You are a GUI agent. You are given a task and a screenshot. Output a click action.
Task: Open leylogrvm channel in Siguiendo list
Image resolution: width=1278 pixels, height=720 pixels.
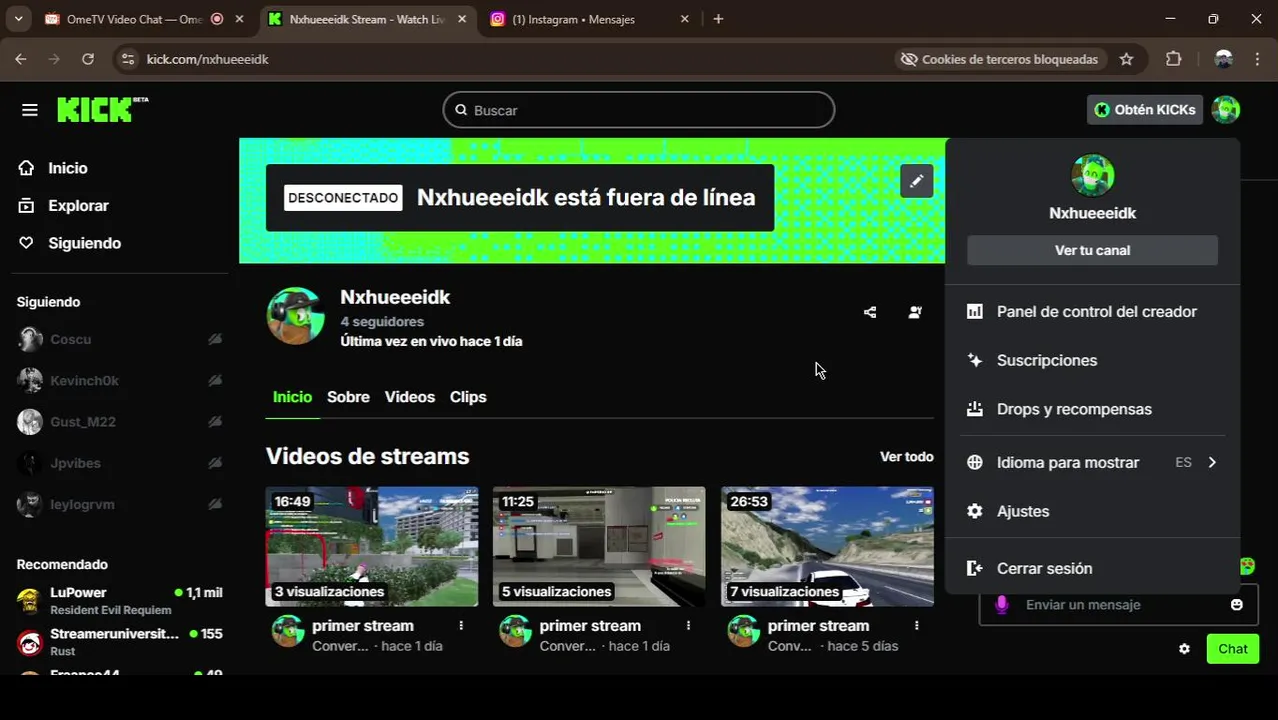120,504
